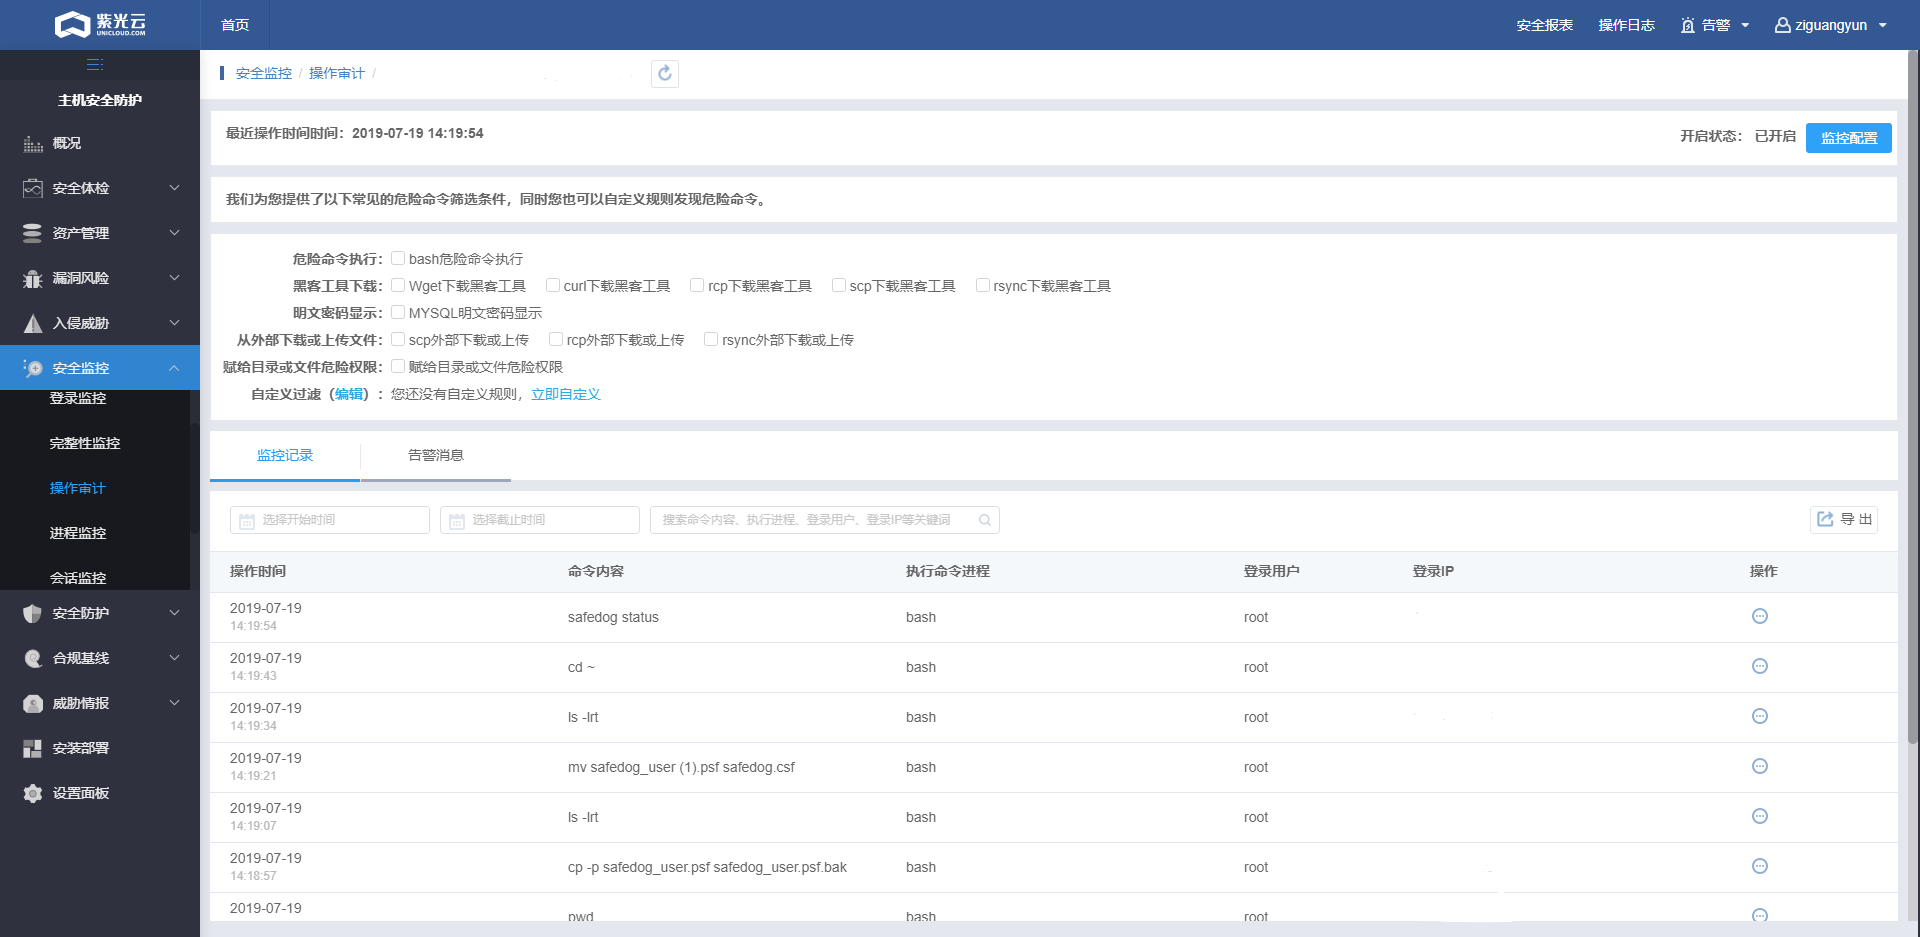Click the UniCloud logo

(100, 24)
